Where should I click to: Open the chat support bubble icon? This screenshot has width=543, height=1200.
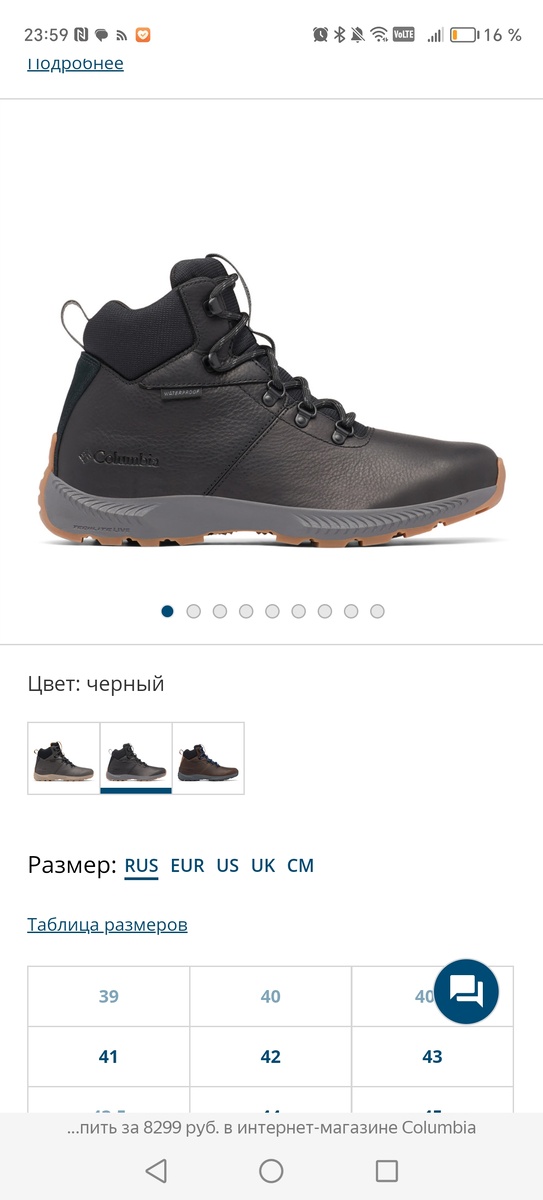pos(467,991)
